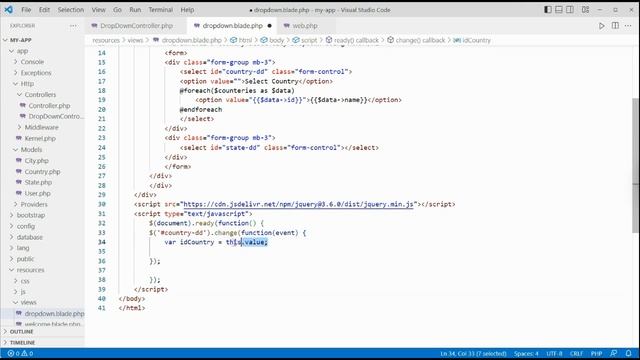Image resolution: width=640 pixels, height=360 pixels.
Task: Select change() callback in breadcrumb
Action: click(x=416, y=40)
